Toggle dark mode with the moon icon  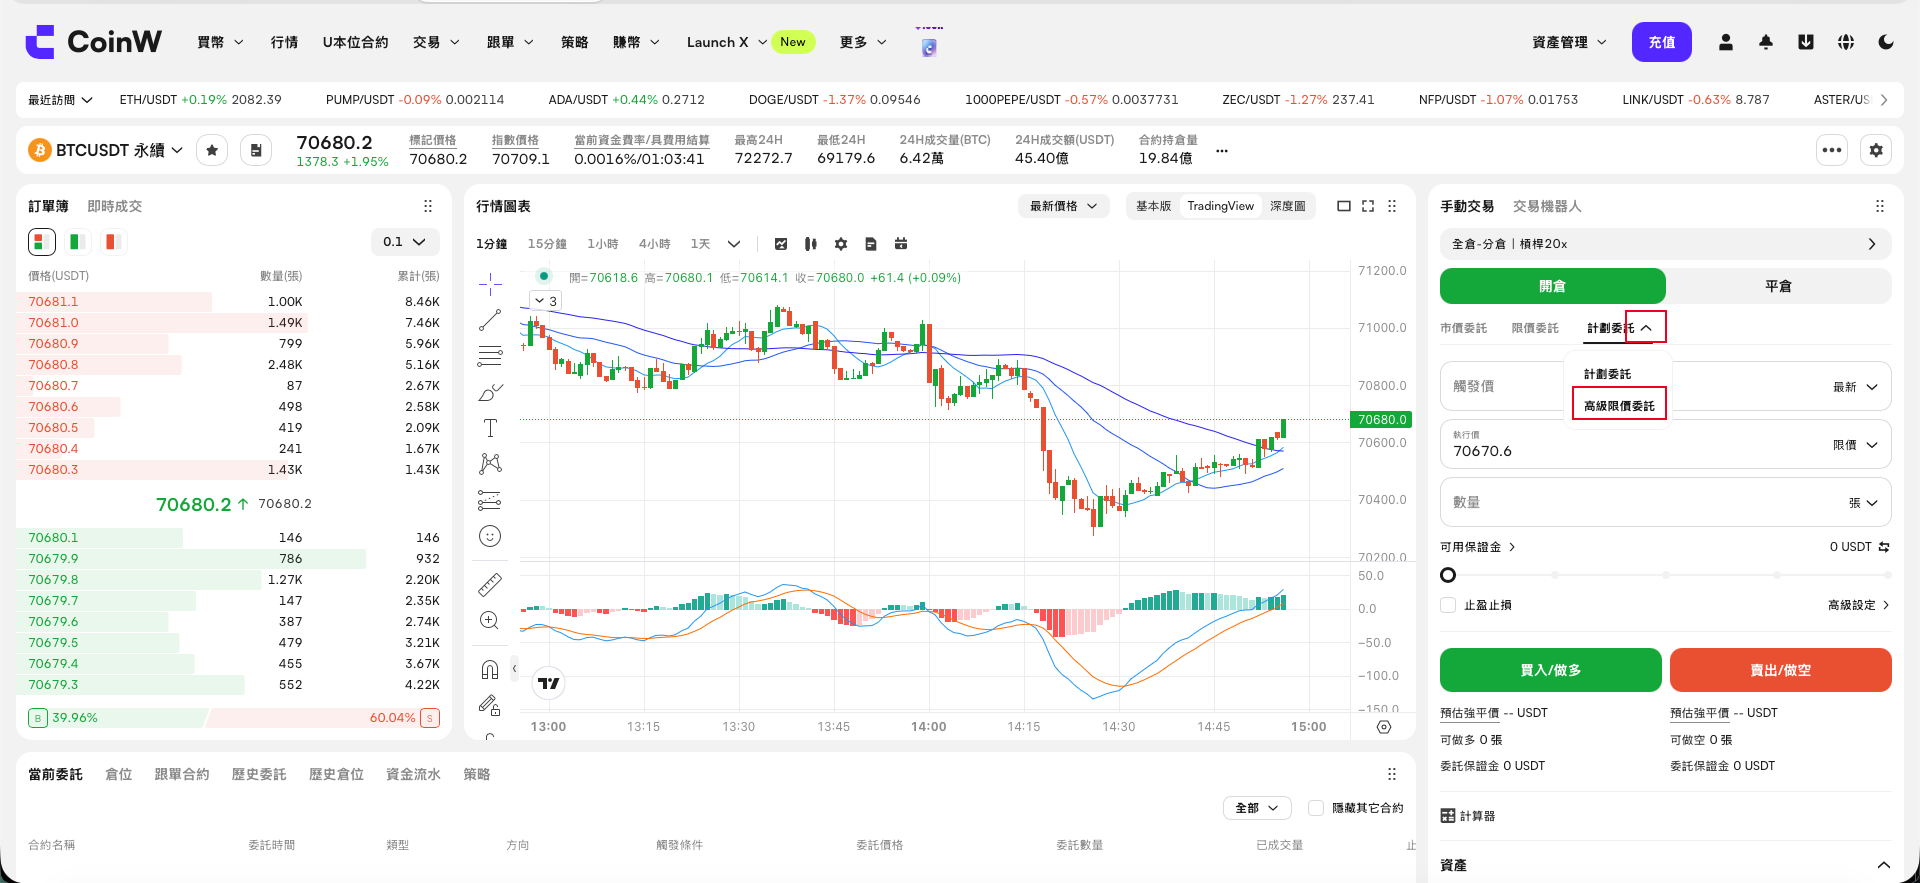(1886, 42)
